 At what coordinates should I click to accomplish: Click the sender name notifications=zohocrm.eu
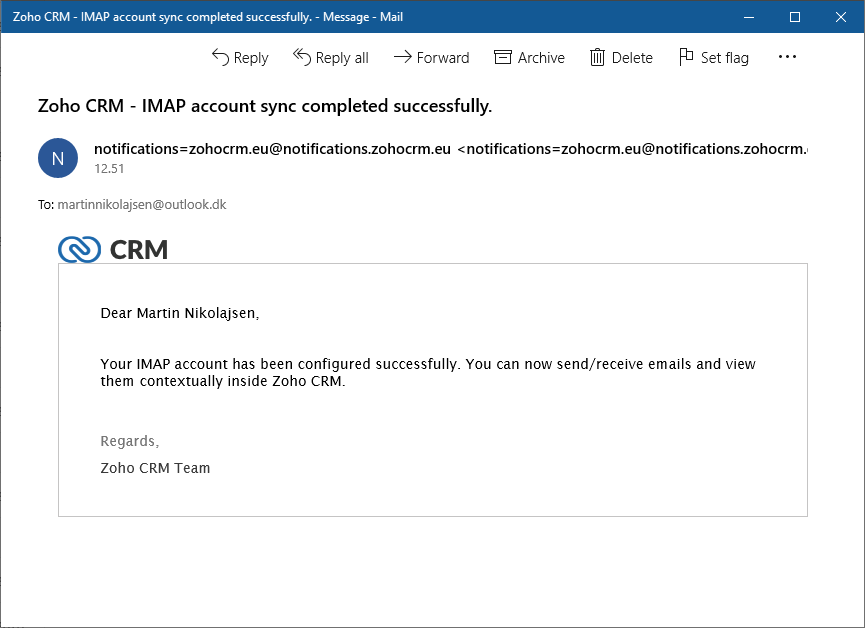(273, 149)
